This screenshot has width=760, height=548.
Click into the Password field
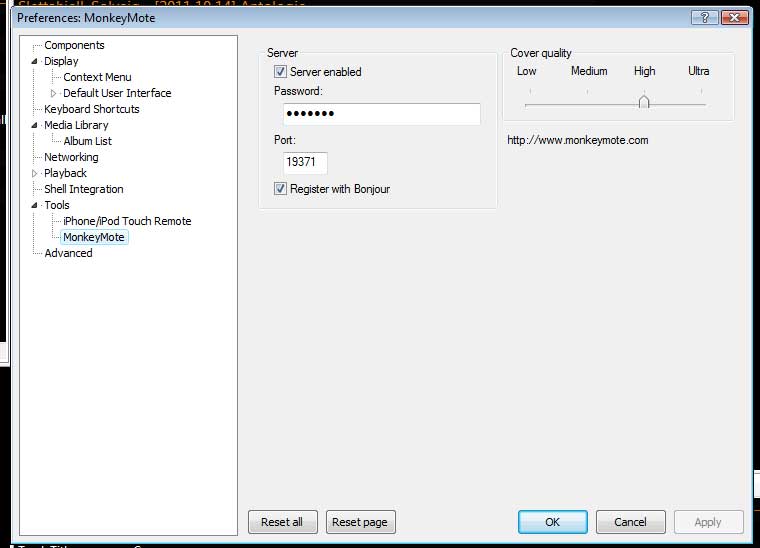[381, 114]
